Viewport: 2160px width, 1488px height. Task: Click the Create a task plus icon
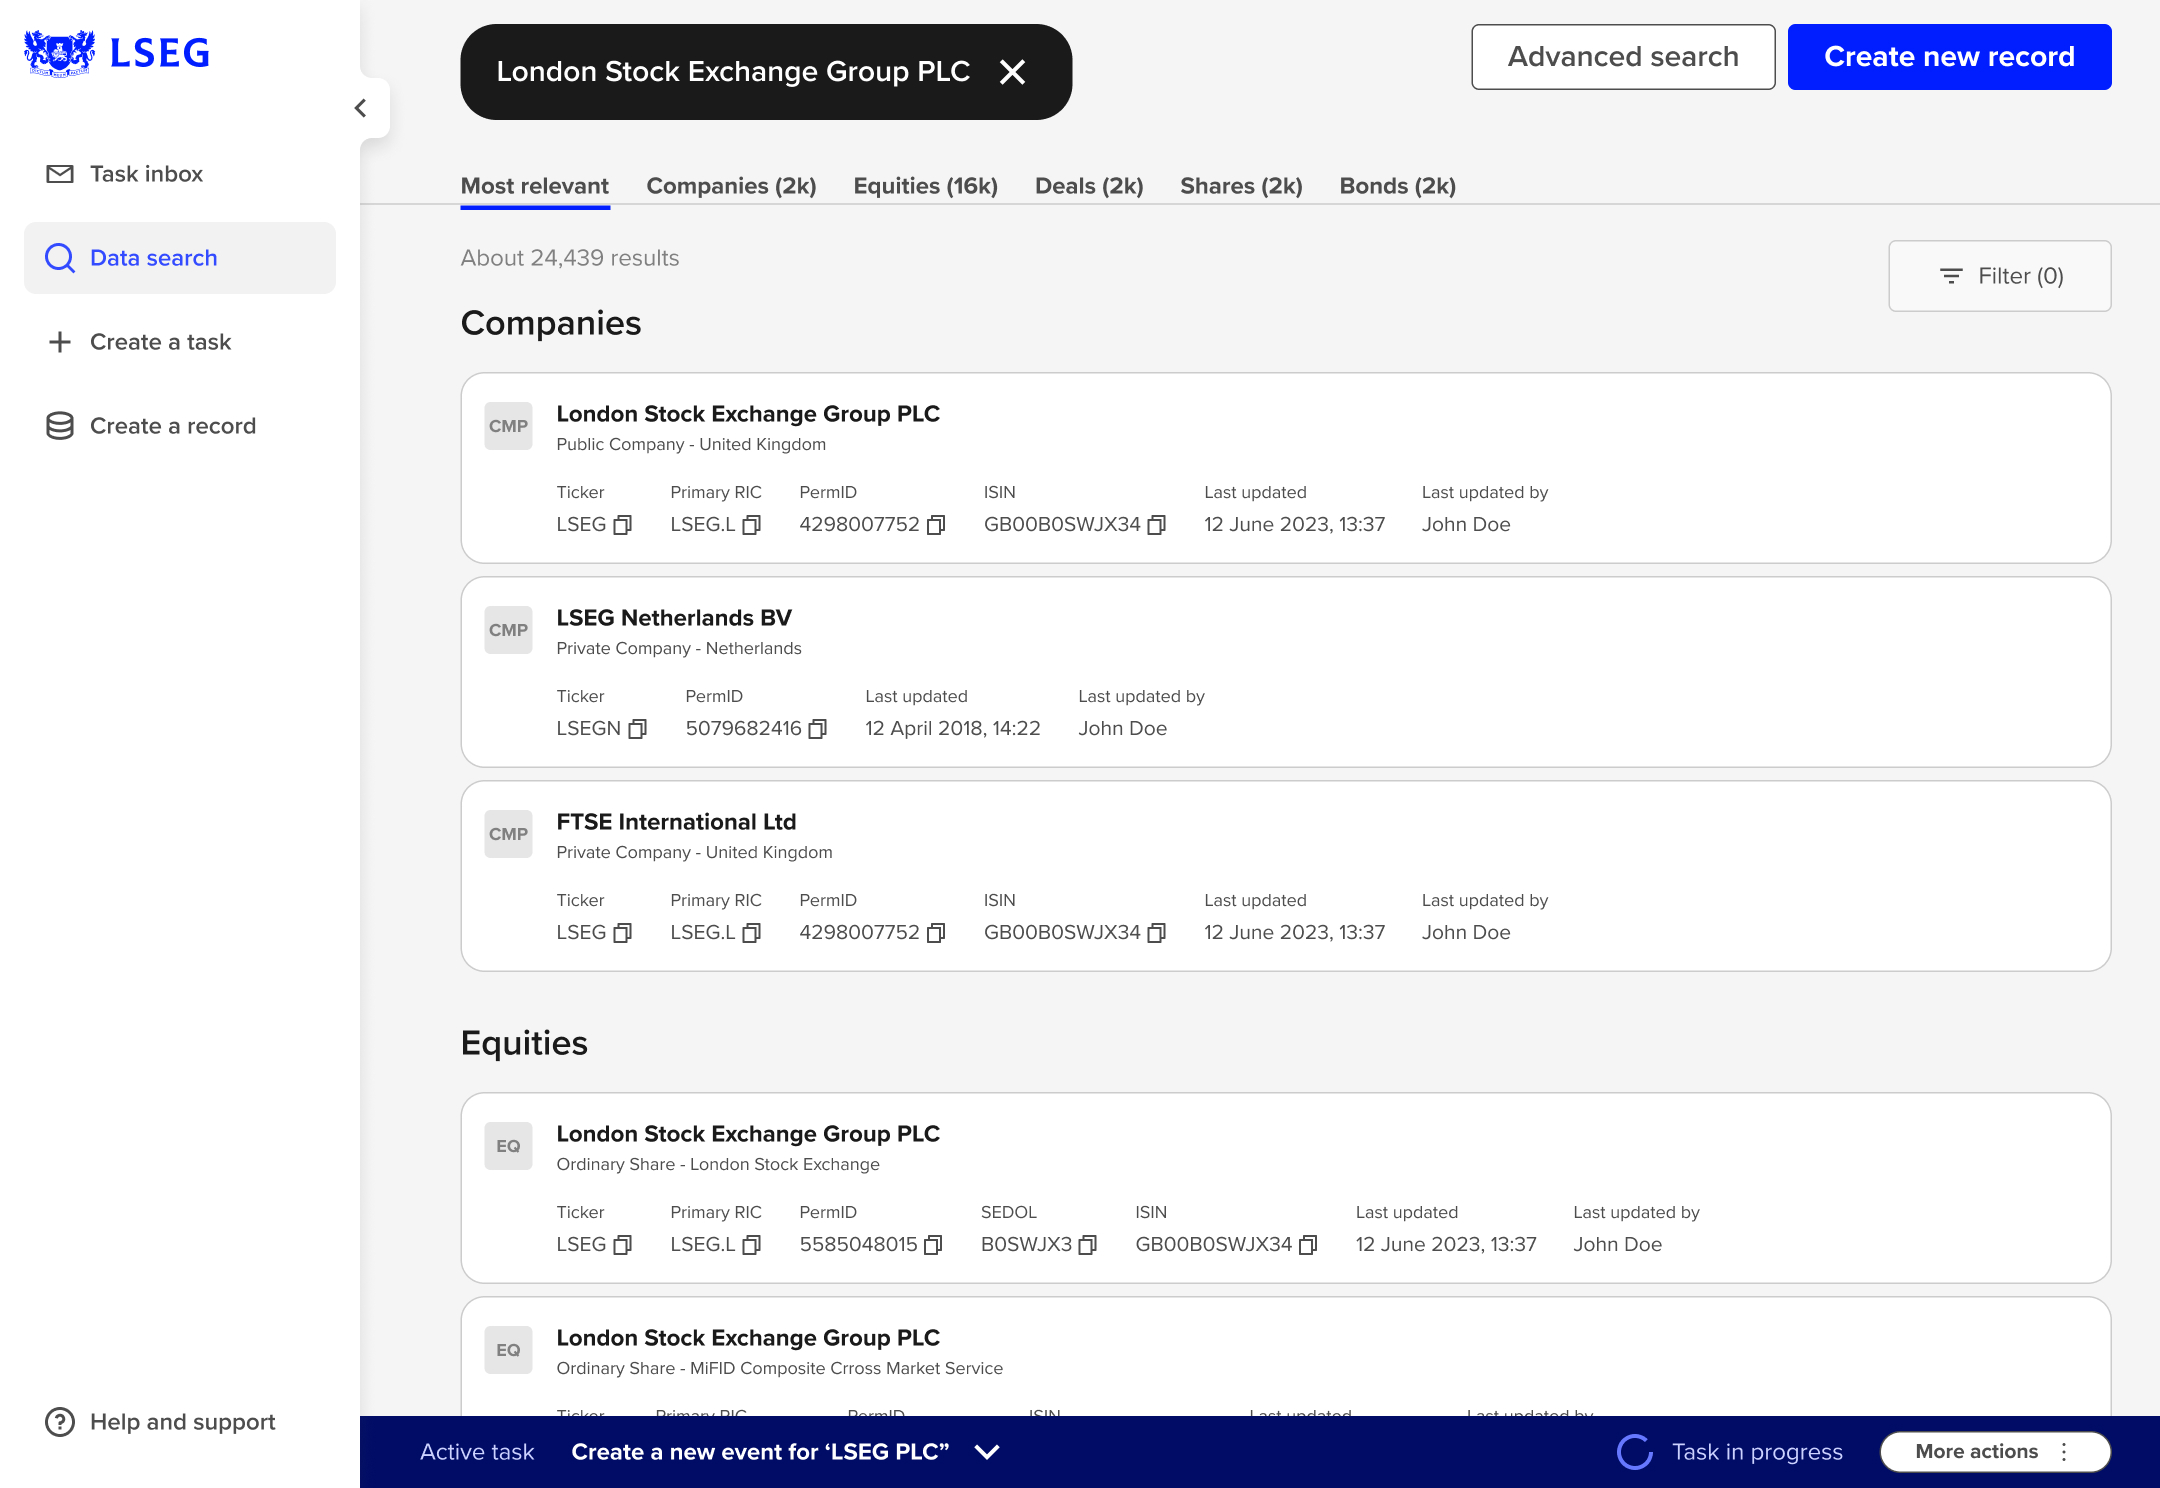[x=59, y=341]
